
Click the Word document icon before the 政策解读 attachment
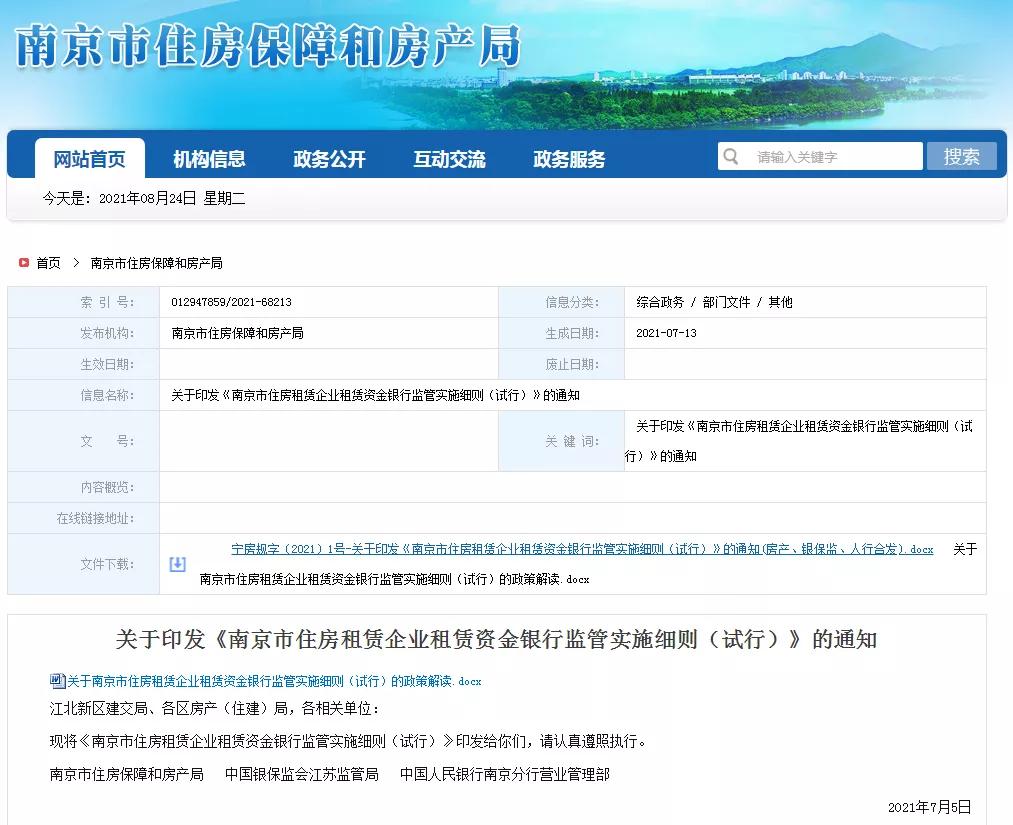pos(55,681)
